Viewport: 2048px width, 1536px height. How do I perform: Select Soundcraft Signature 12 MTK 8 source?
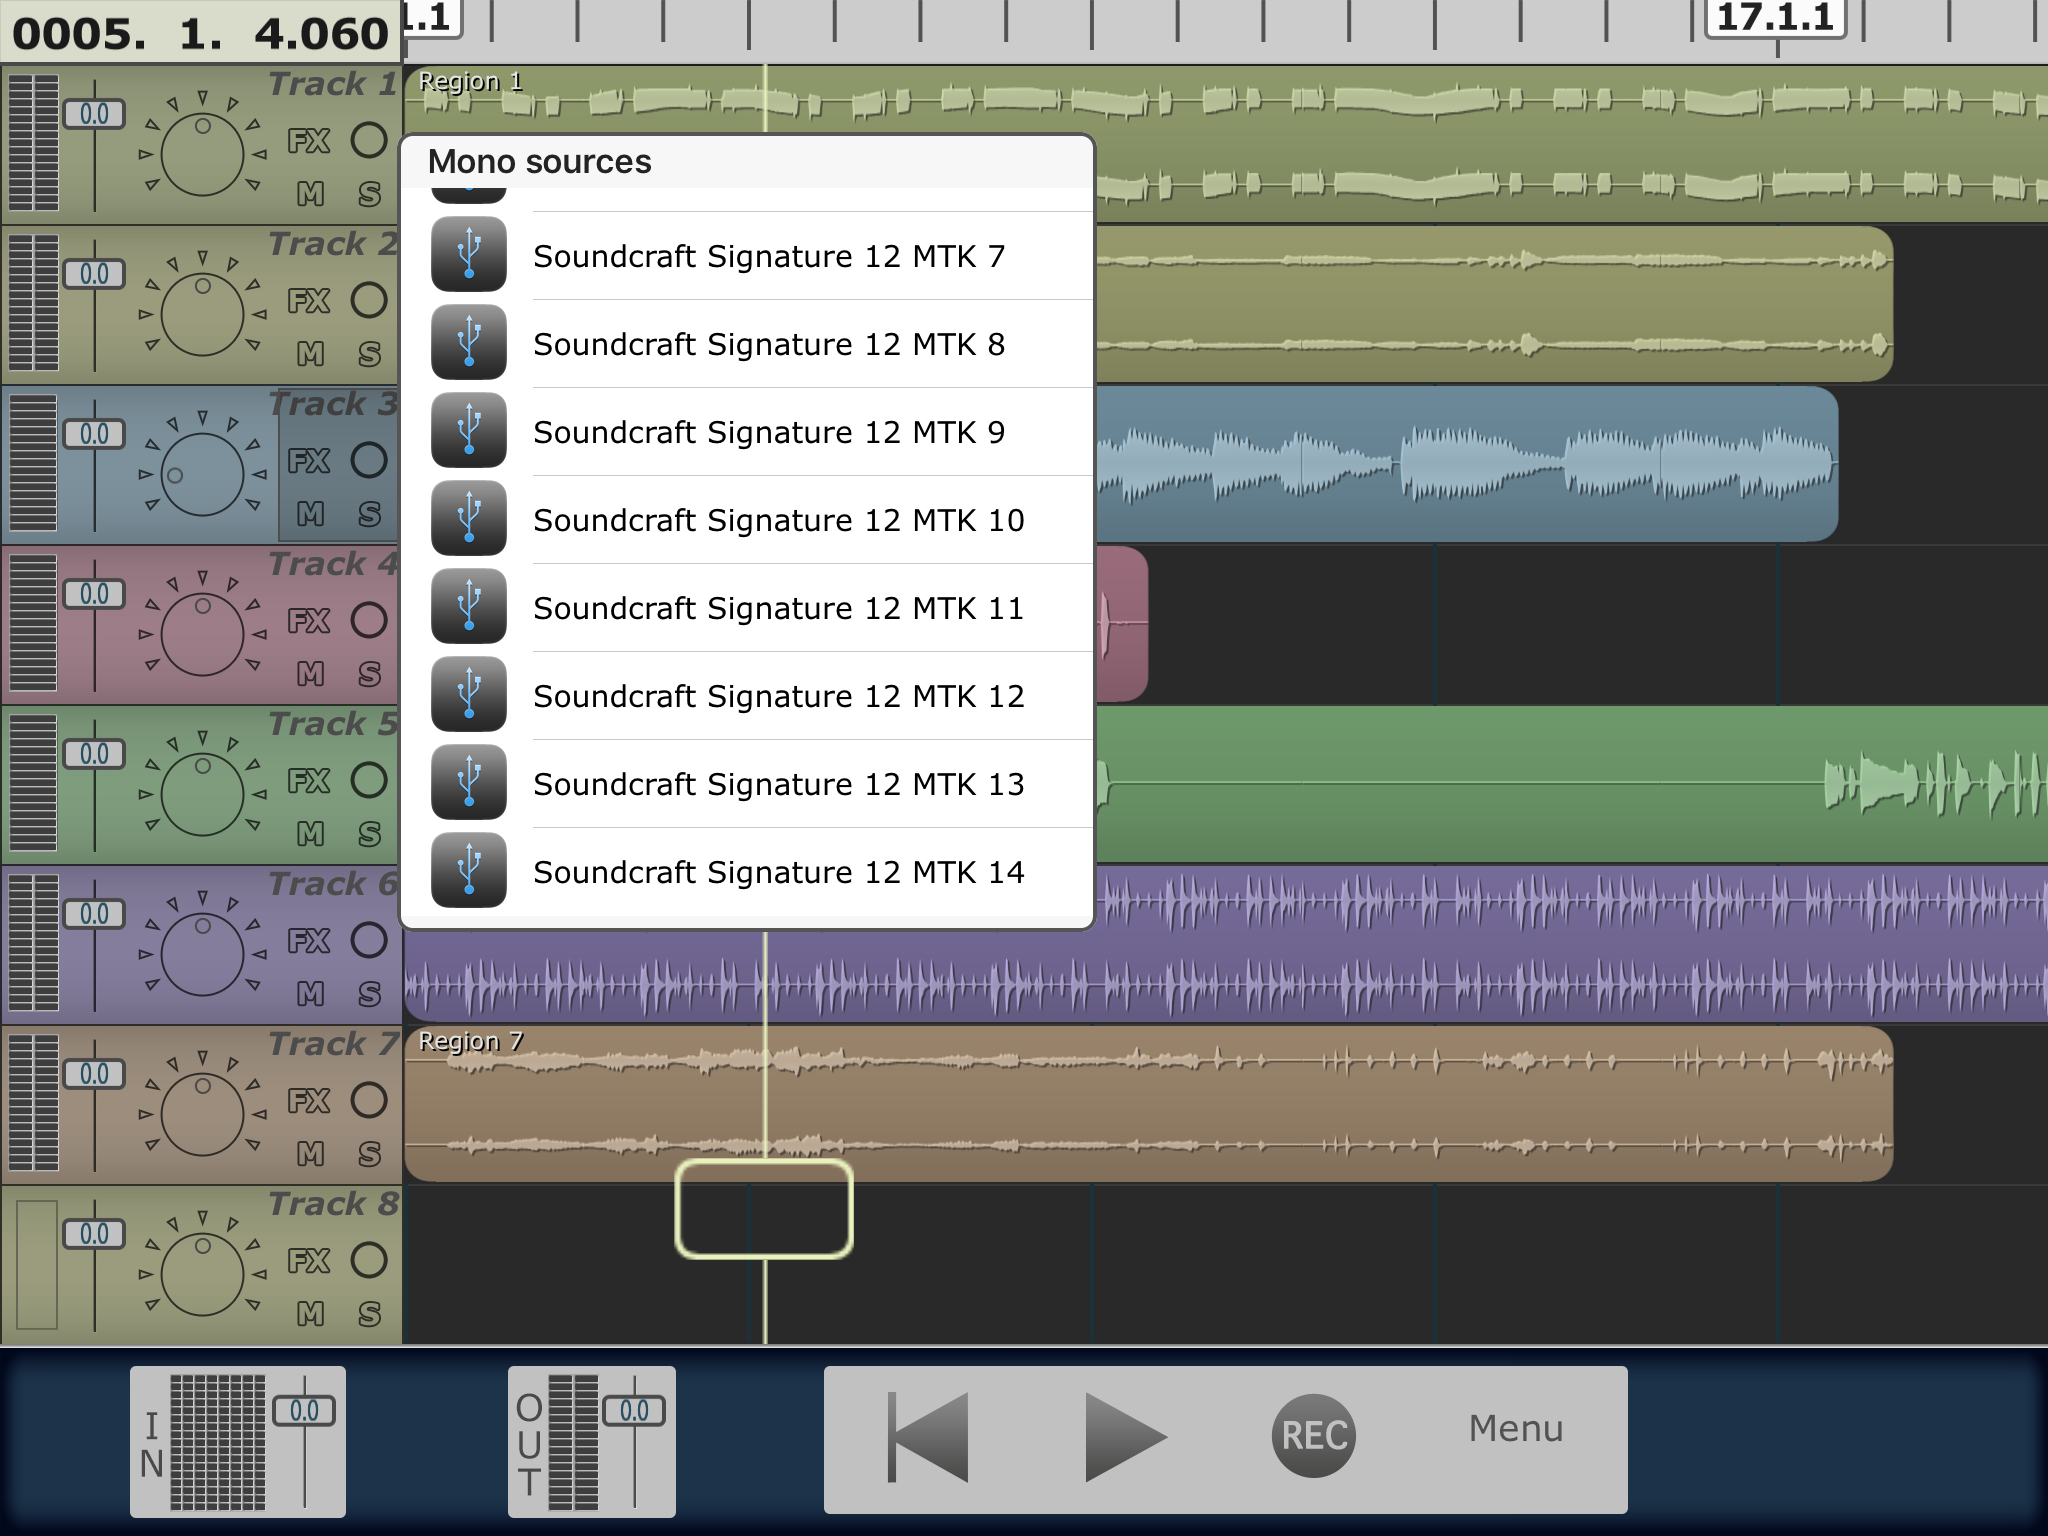point(747,344)
